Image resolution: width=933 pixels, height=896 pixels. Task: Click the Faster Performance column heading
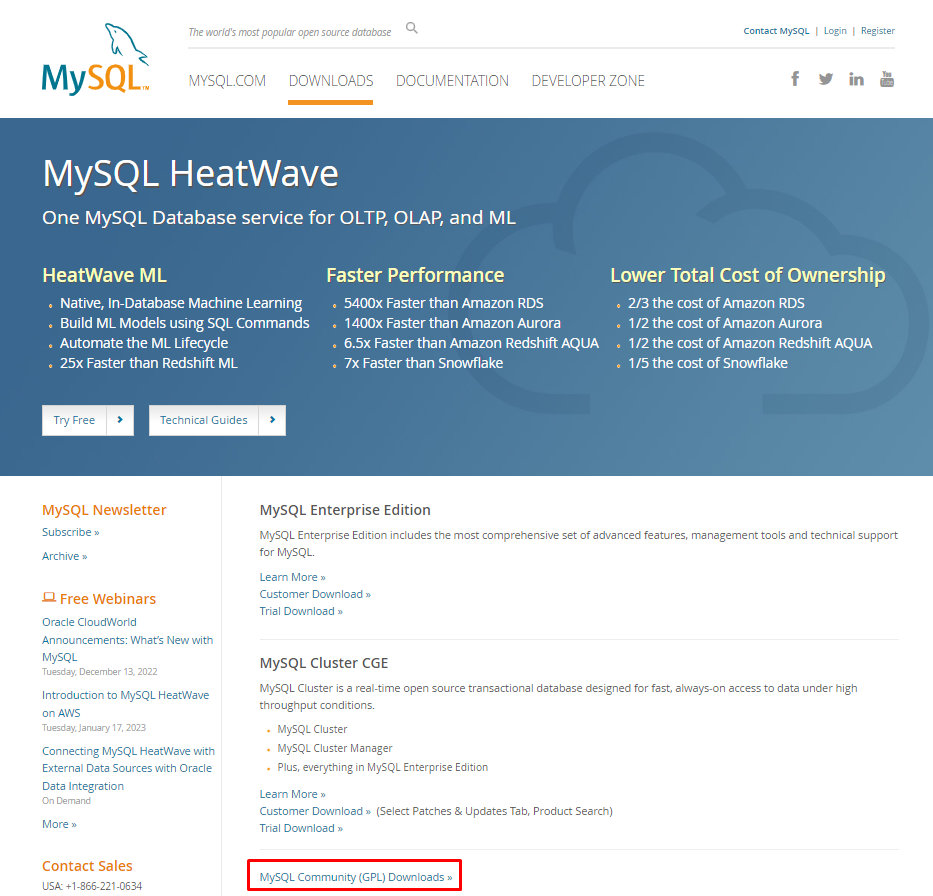point(415,275)
